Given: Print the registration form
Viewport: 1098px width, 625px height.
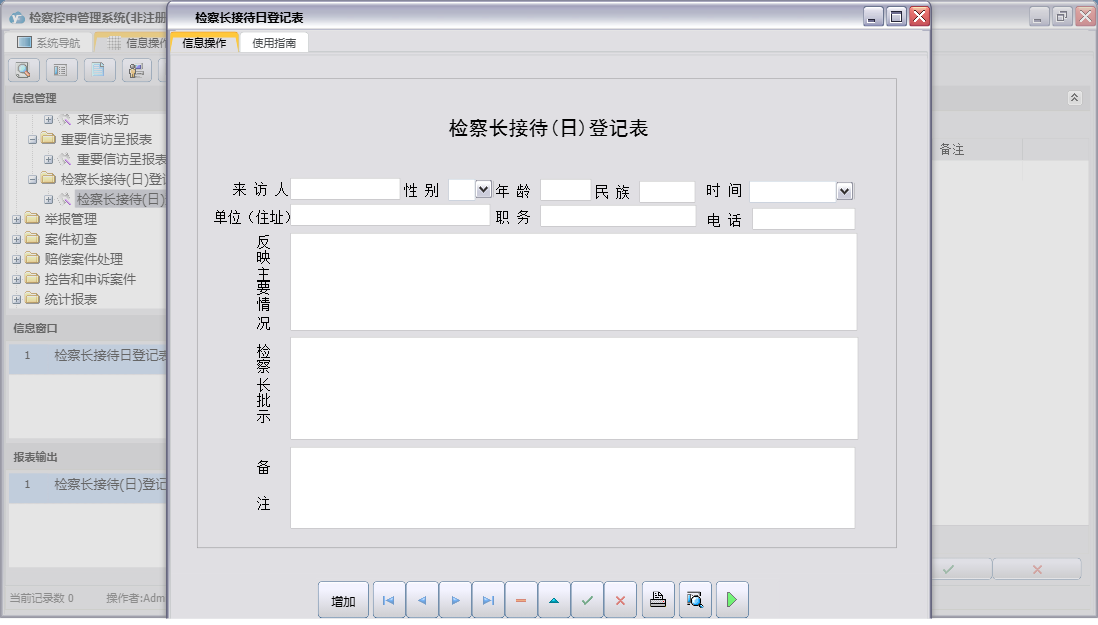Looking at the screenshot, I should pos(658,600).
